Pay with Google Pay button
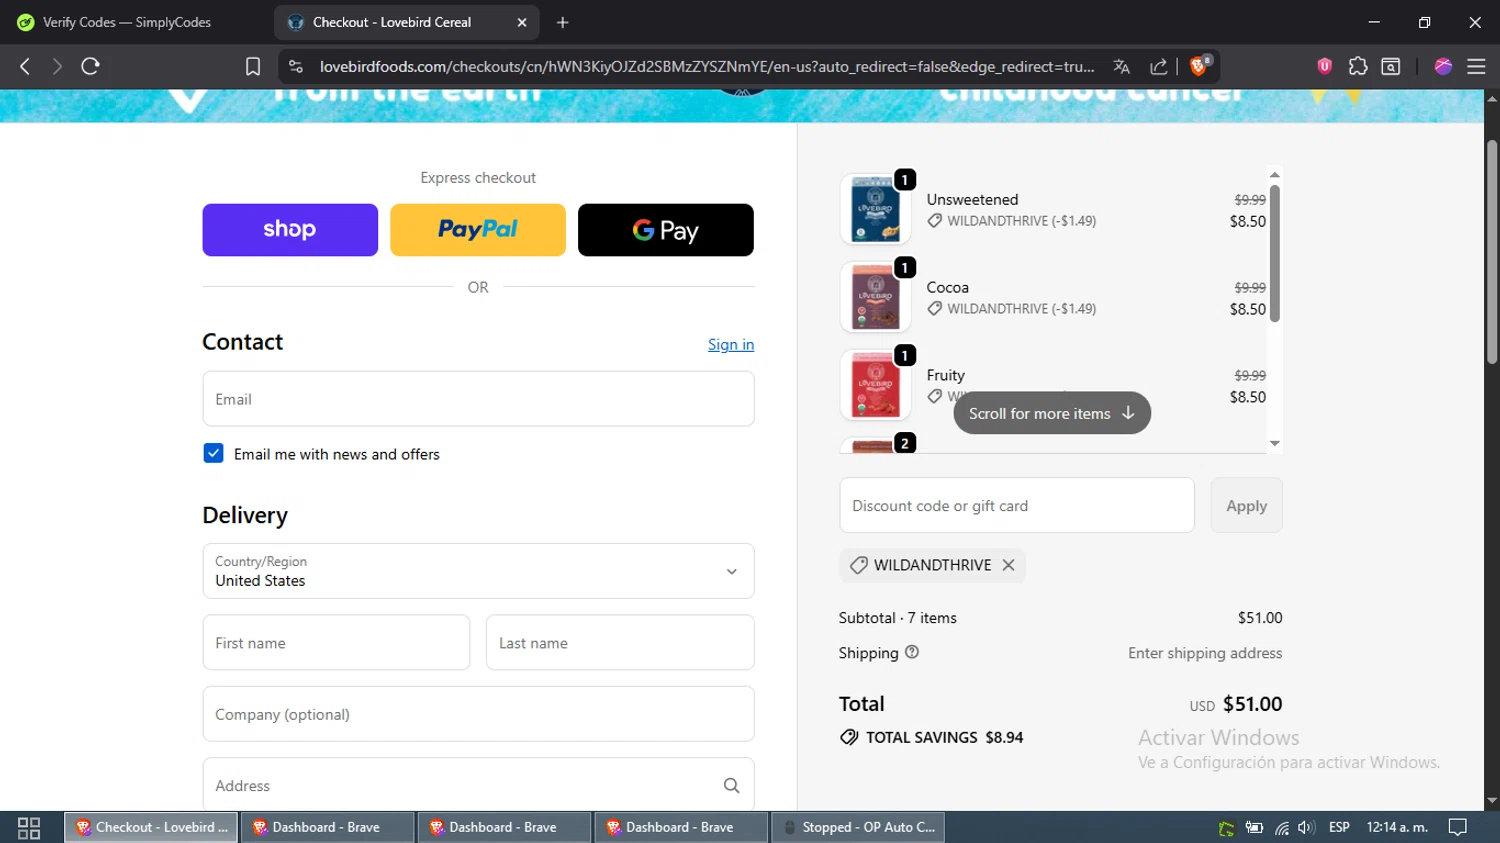The height and width of the screenshot is (843, 1500). tap(666, 230)
